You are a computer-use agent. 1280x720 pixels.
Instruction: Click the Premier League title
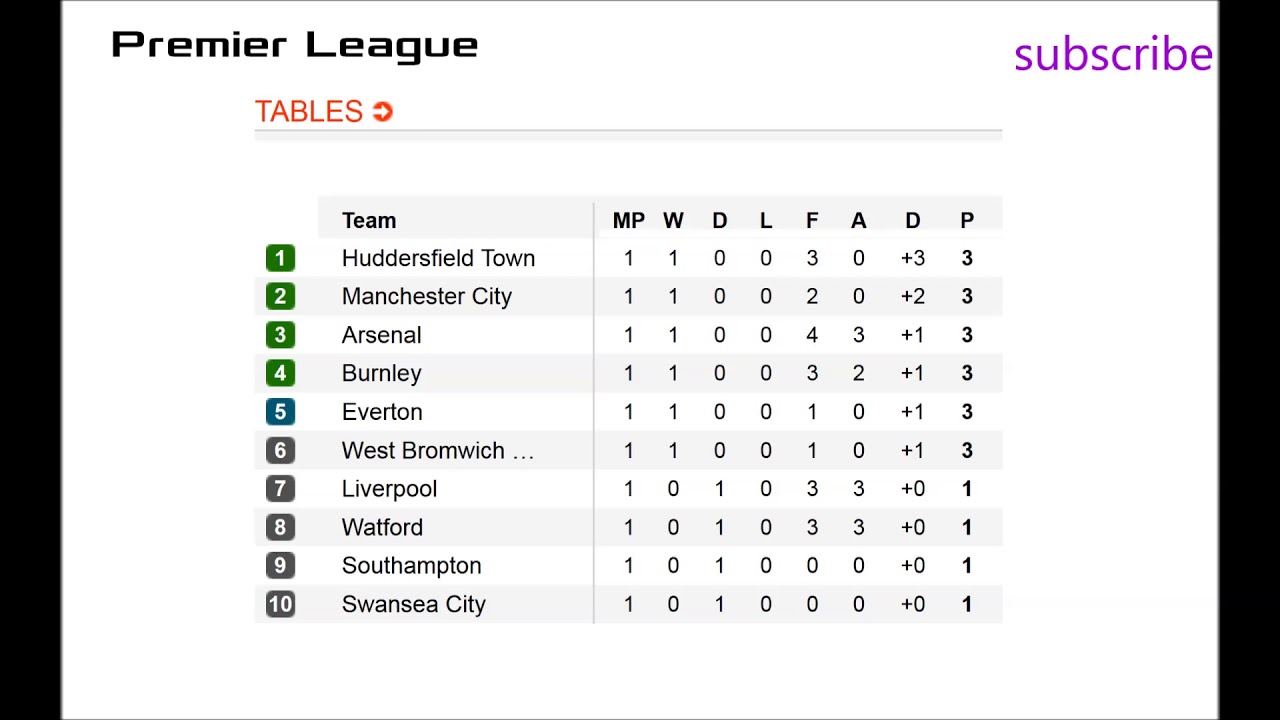(294, 46)
